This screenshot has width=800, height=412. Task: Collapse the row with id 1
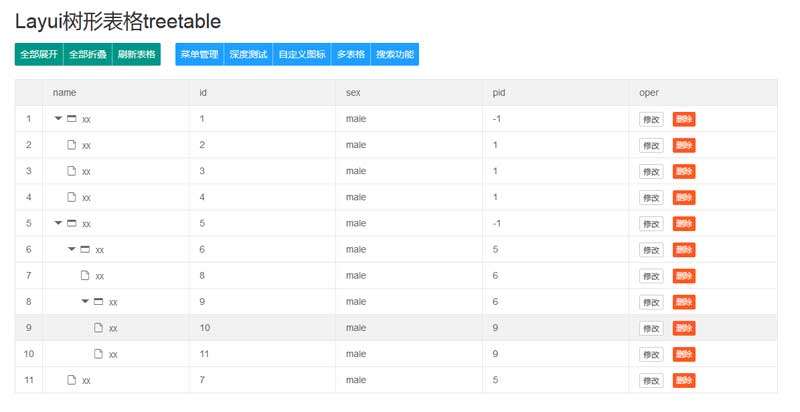coord(59,119)
